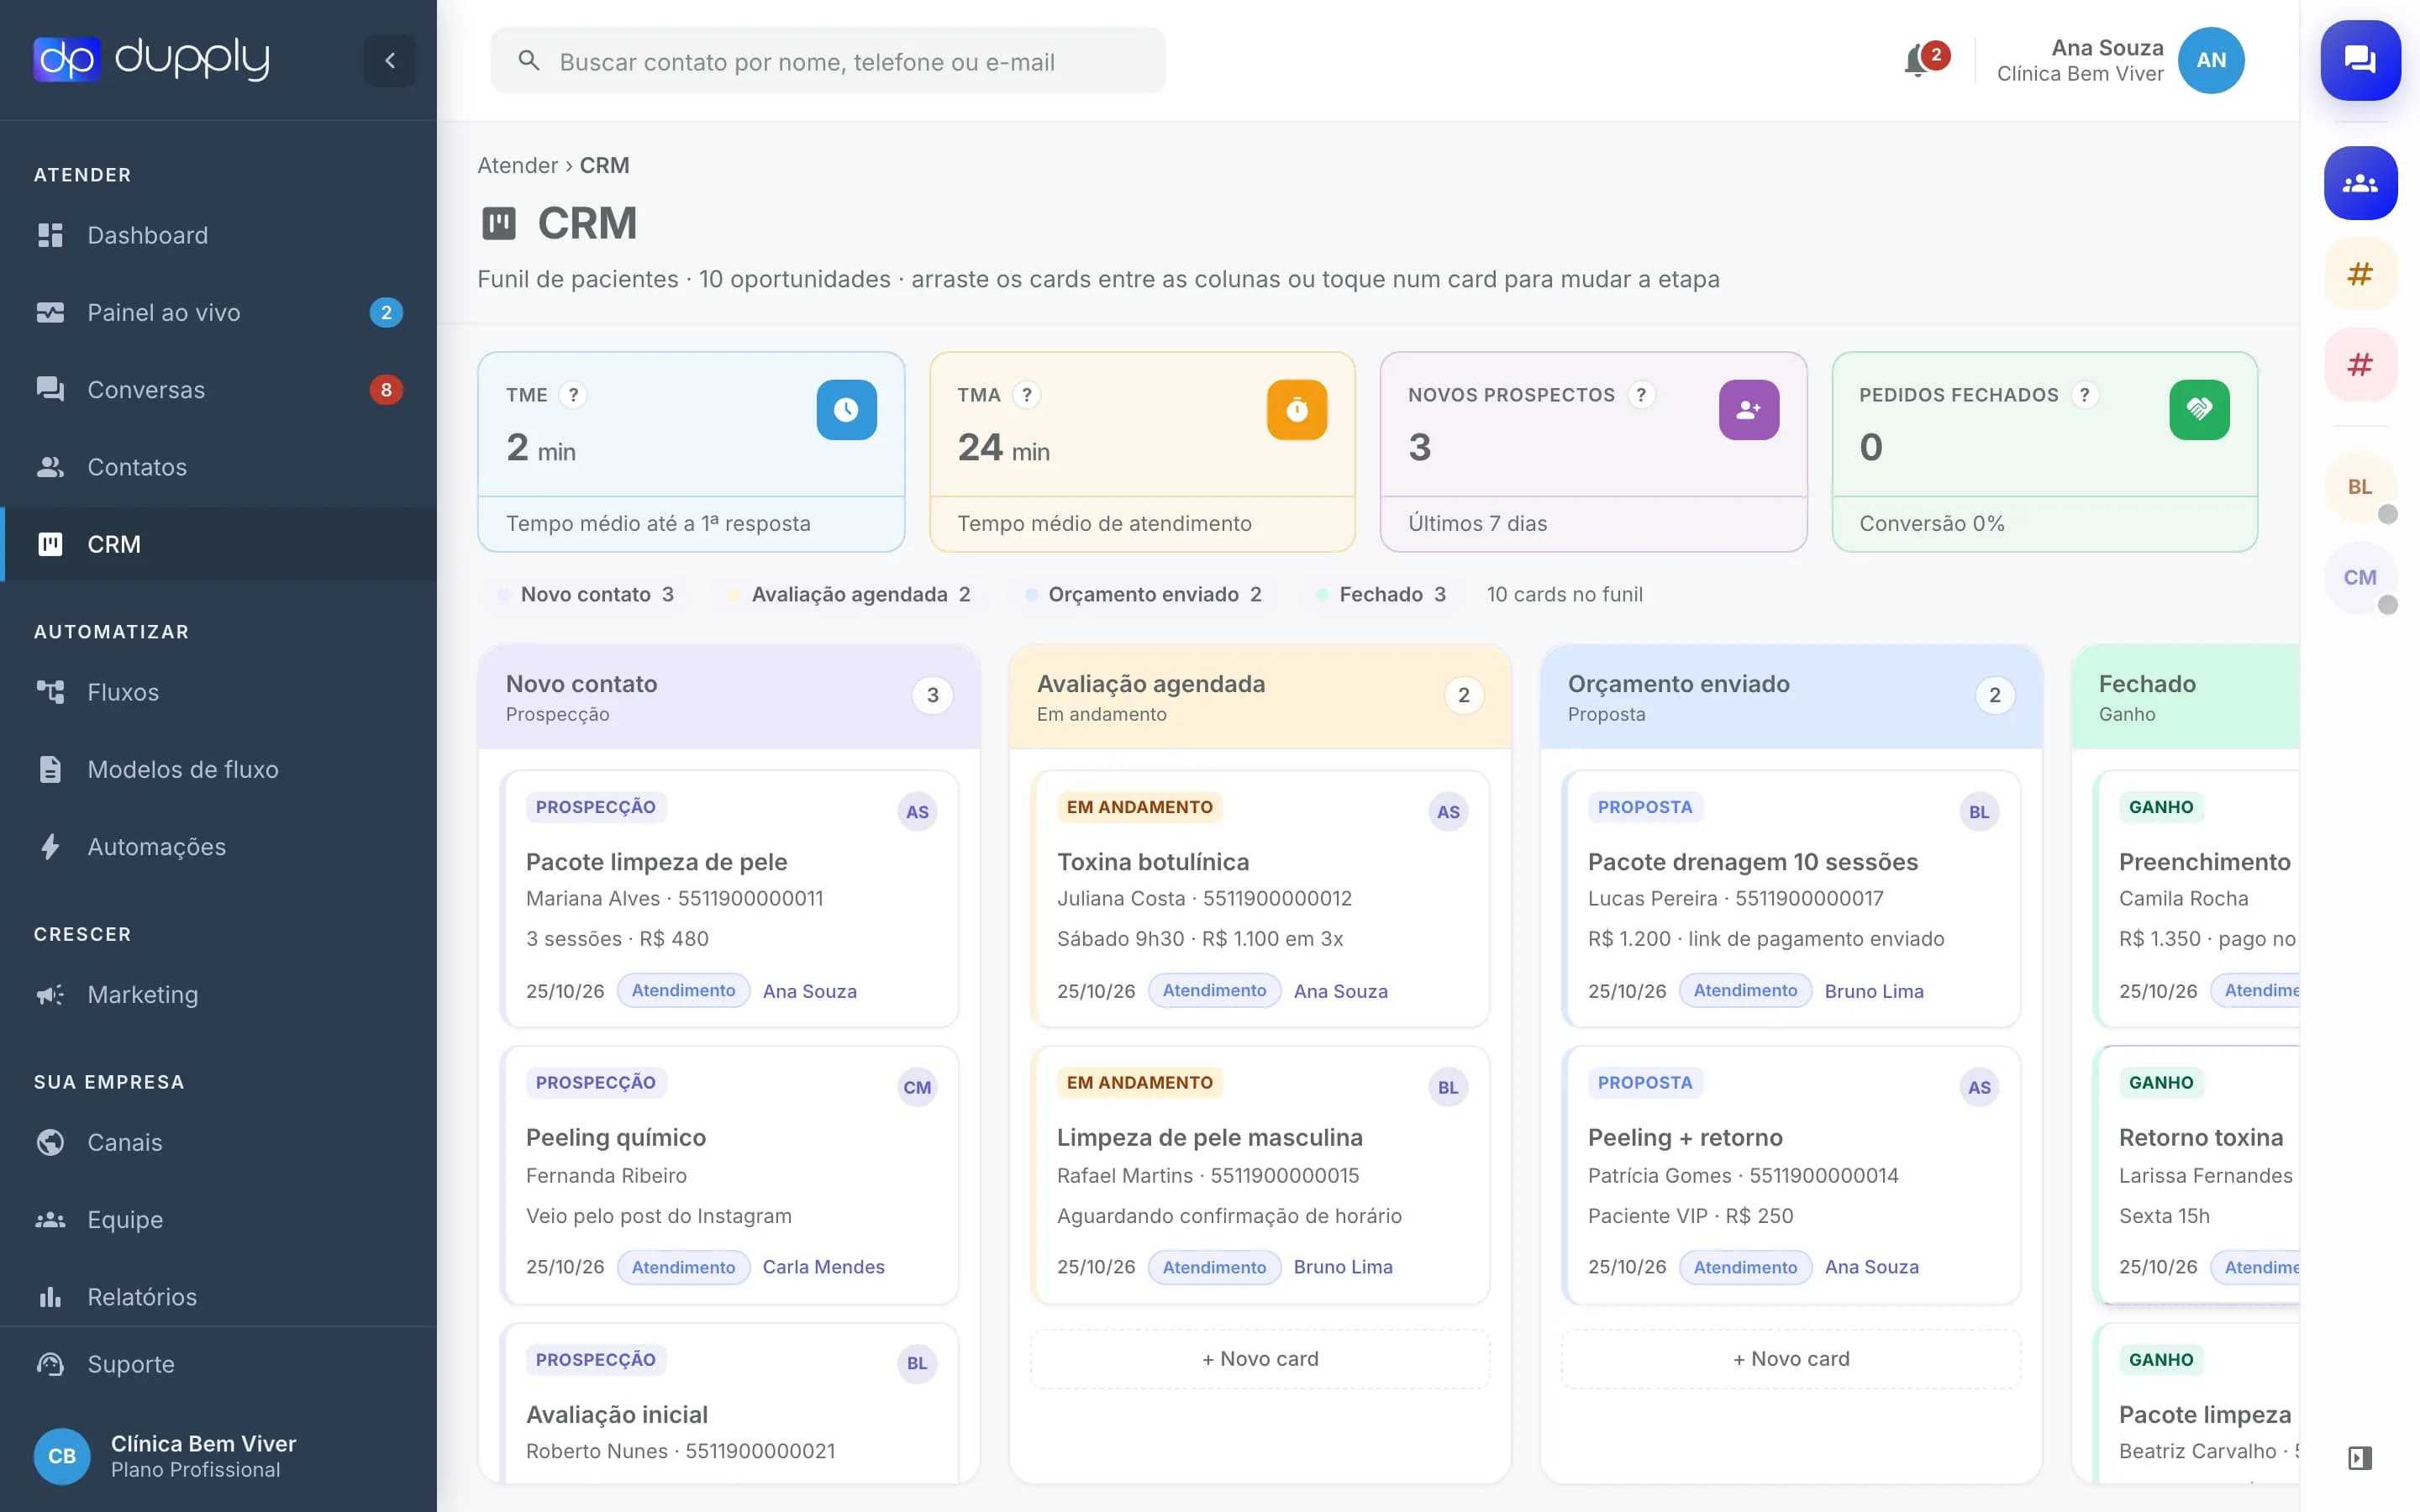The width and height of the screenshot is (2420, 1512).
Task: Click the contact search field
Action: 828,61
